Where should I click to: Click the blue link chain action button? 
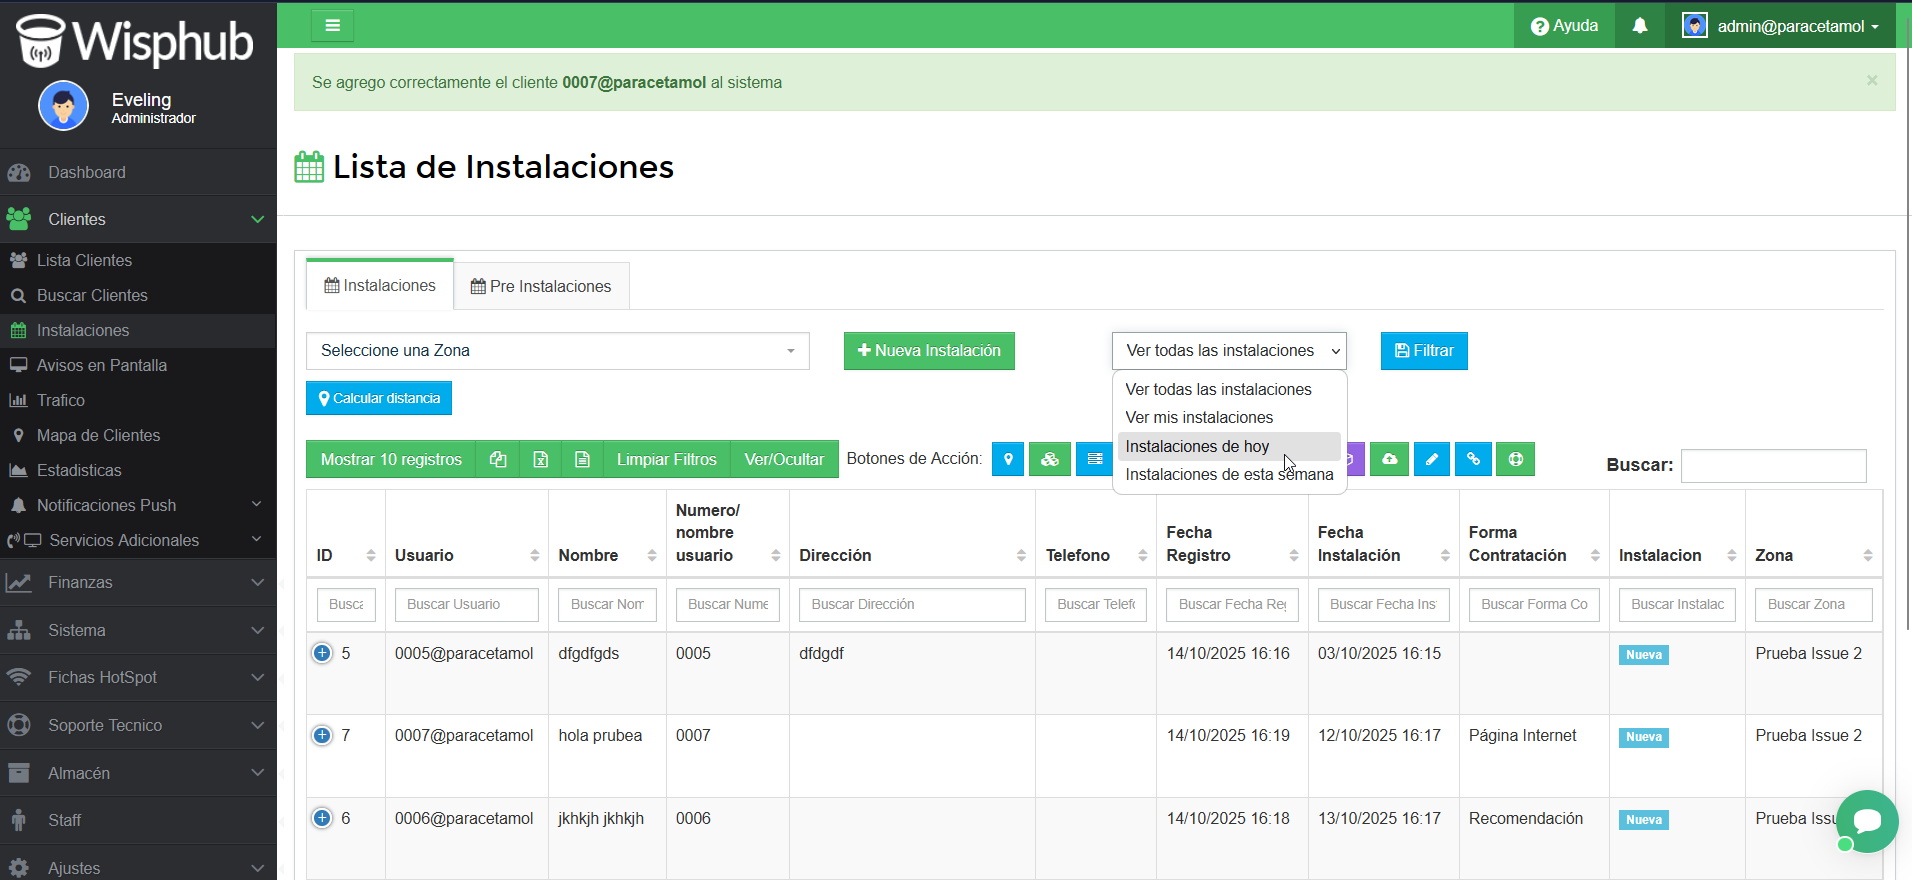(x=1473, y=459)
